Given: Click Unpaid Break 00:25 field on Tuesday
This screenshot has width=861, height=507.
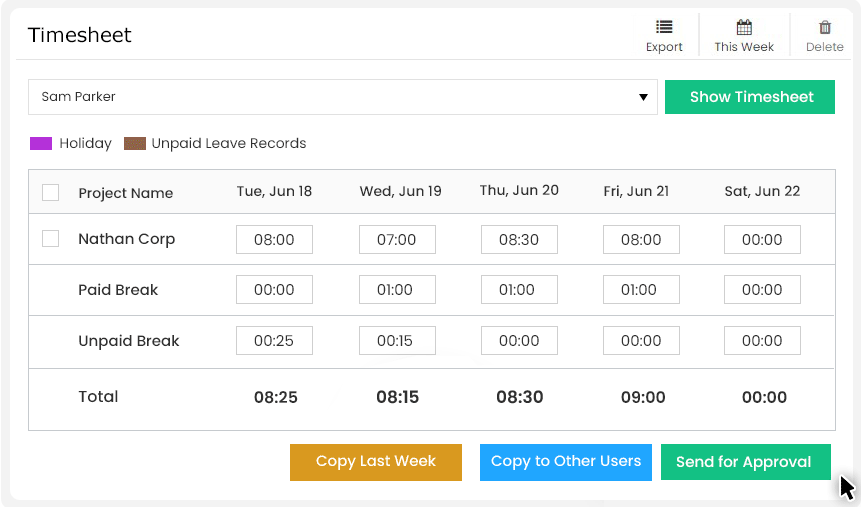Looking at the screenshot, I should tap(274, 341).
